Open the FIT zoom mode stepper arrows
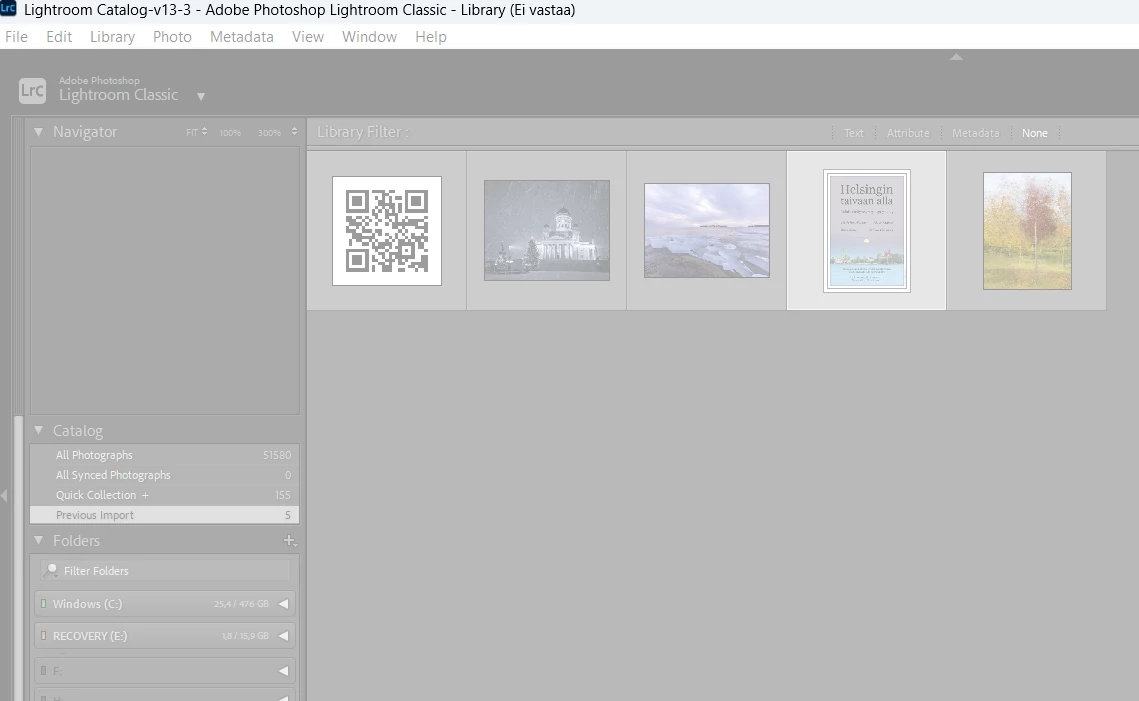1139x701 pixels. coord(205,131)
